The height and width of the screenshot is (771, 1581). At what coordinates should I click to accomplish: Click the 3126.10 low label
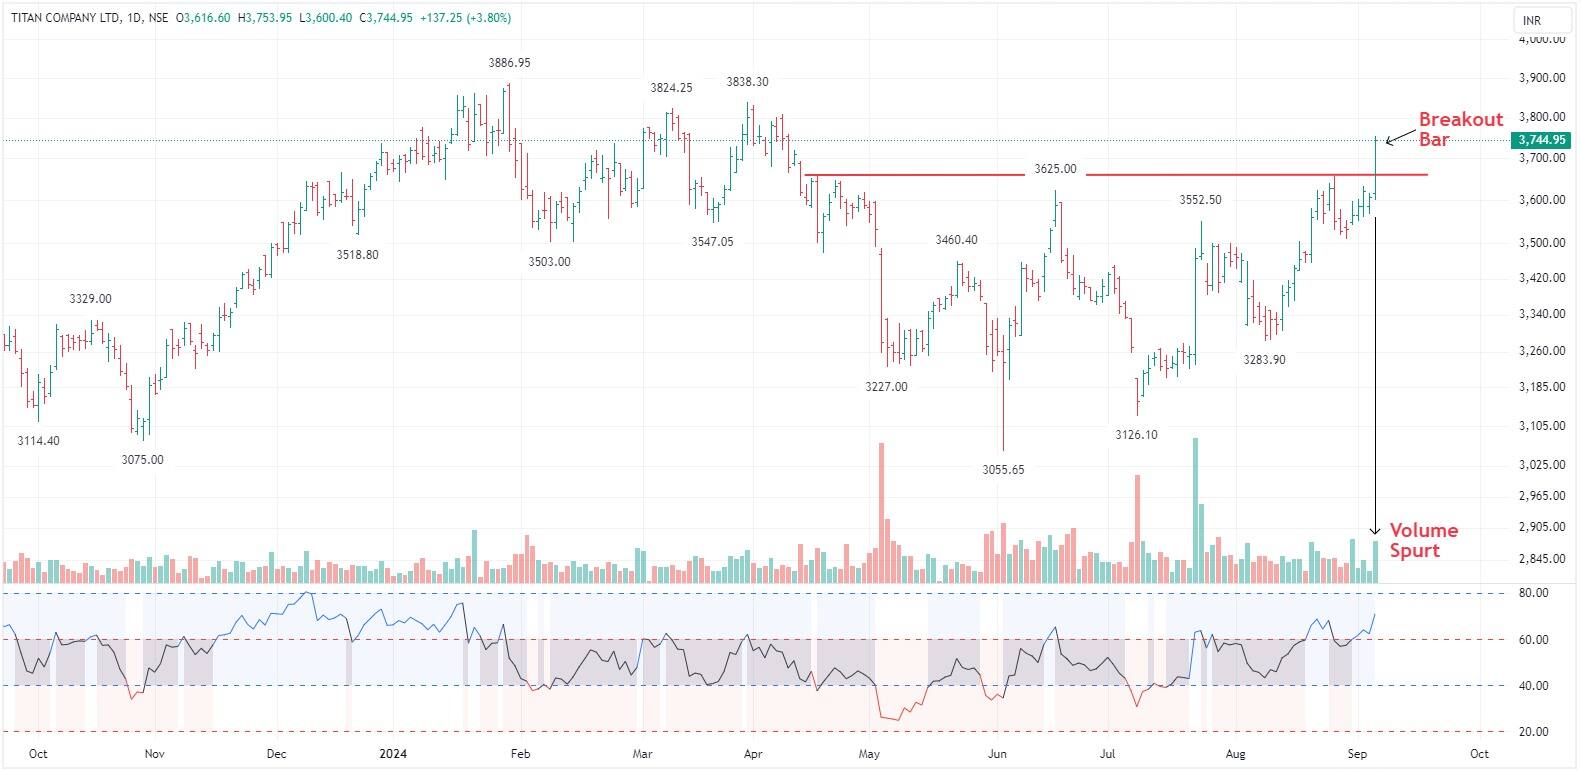point(1137,435)
